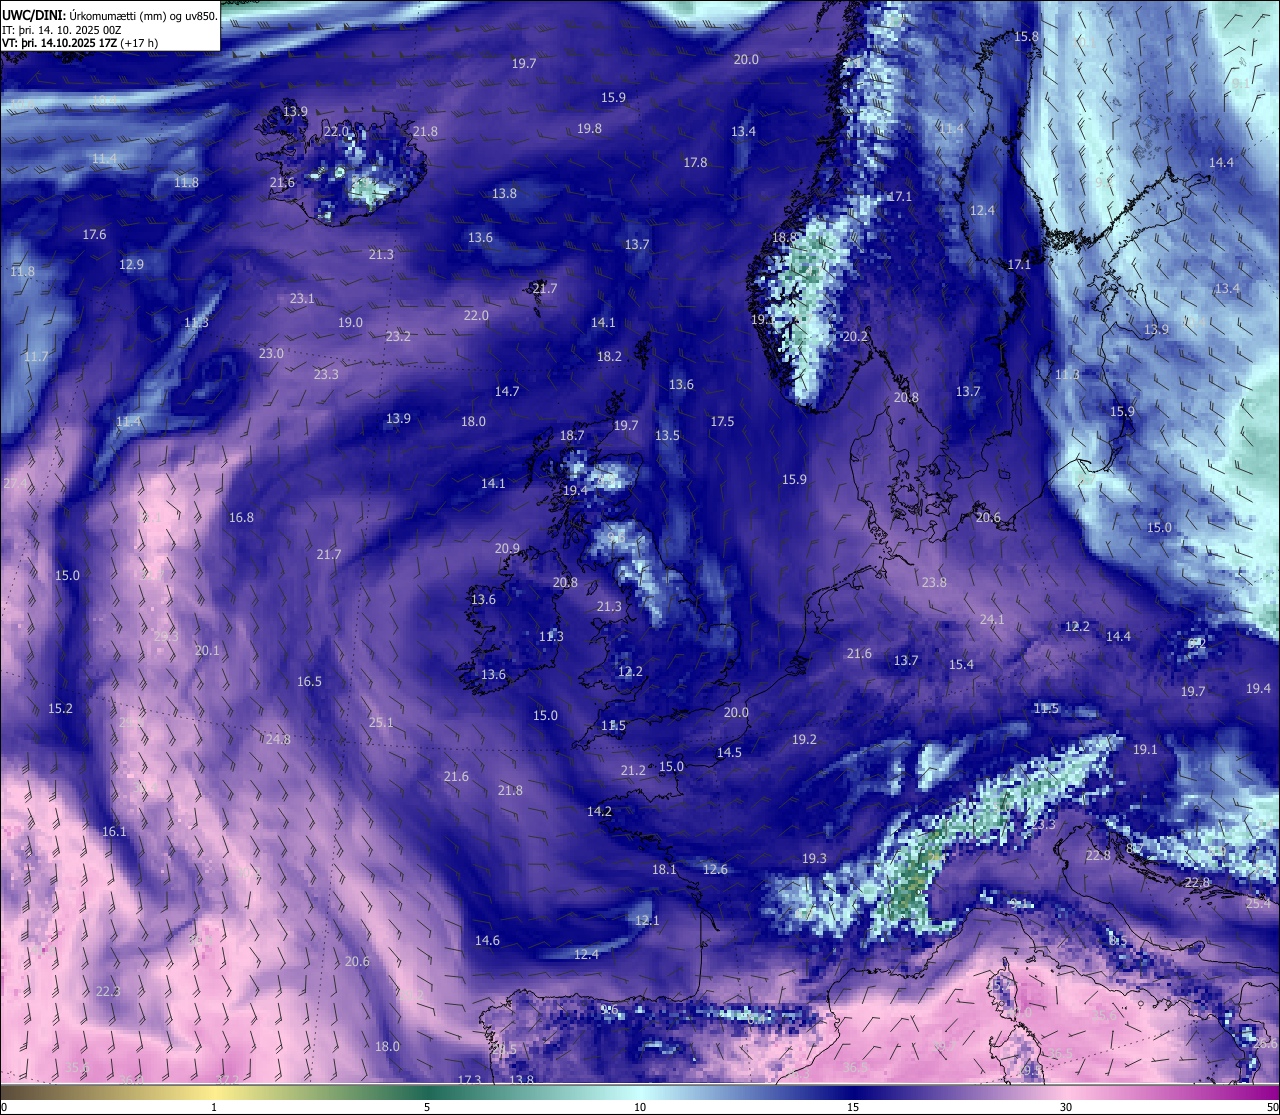Click the 10 tick on the color scale
Screen dimensions: 1280x1115
click(640, 1107)
